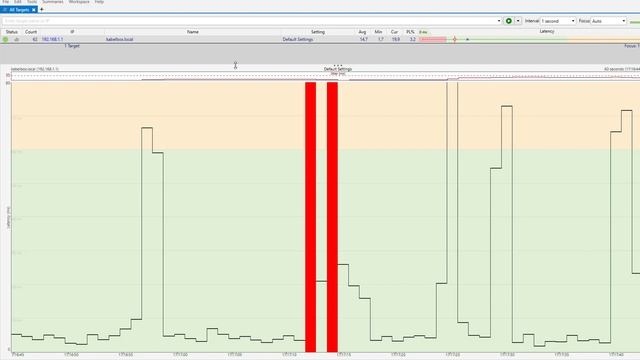Image resolution: width=640 pixels, height=360 pixels.
Task: Click Default Settings in the target row
Action: [x=298, y=40]
